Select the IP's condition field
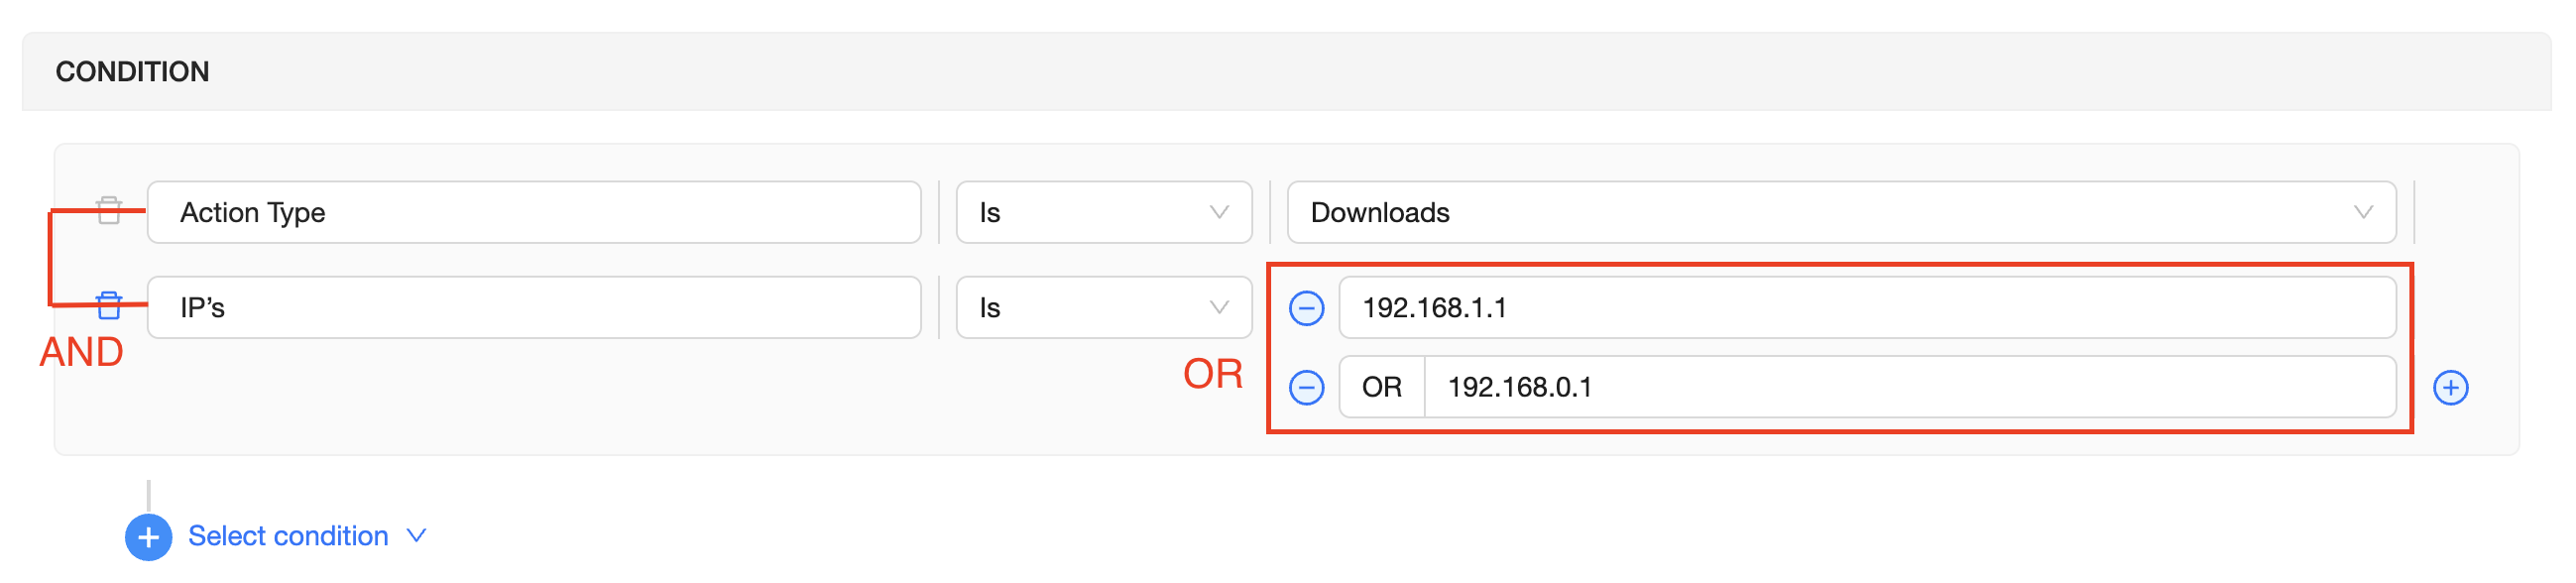Image resolution: width=2576 pixels, height=583 pixels. pyautogui.click(x=533, y=308)
